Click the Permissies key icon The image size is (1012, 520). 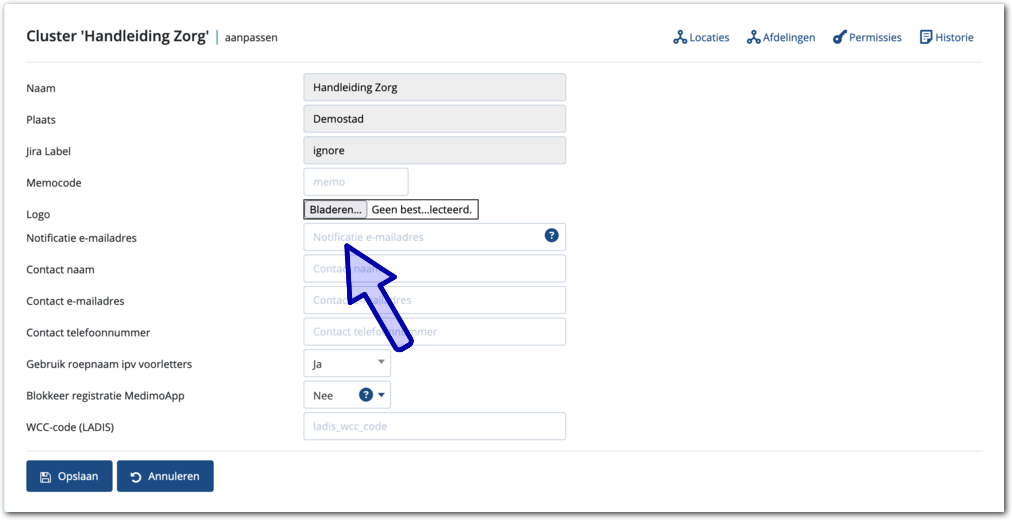839,38
